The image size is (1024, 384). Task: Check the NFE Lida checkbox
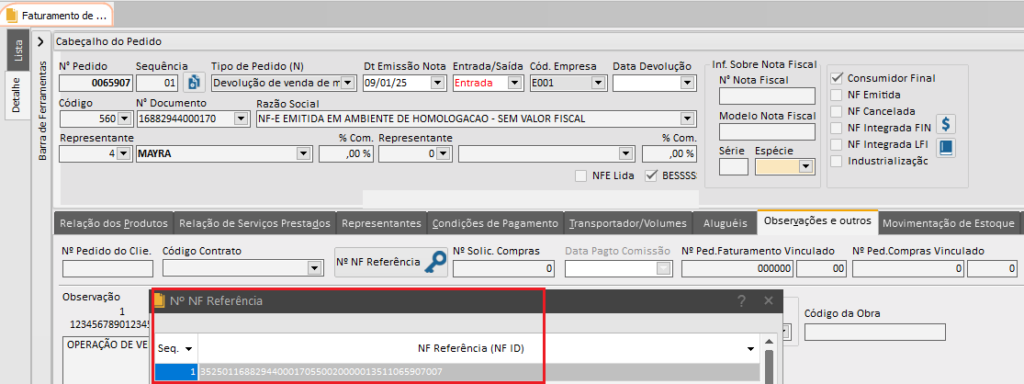point(581,176)
